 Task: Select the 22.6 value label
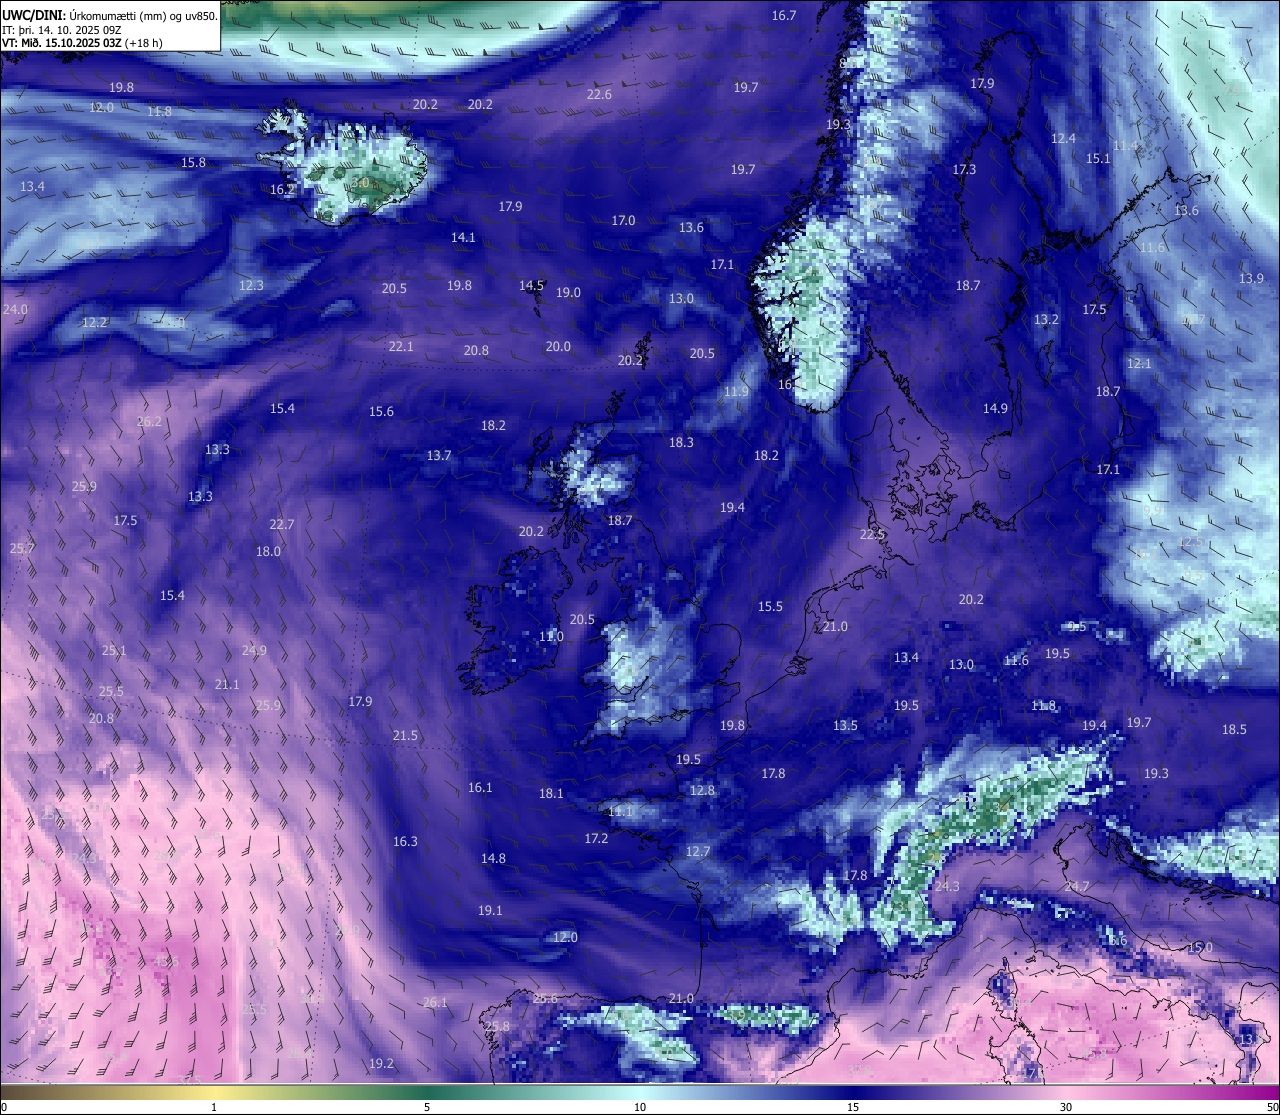pyautogui.click(x=599, y=95)
